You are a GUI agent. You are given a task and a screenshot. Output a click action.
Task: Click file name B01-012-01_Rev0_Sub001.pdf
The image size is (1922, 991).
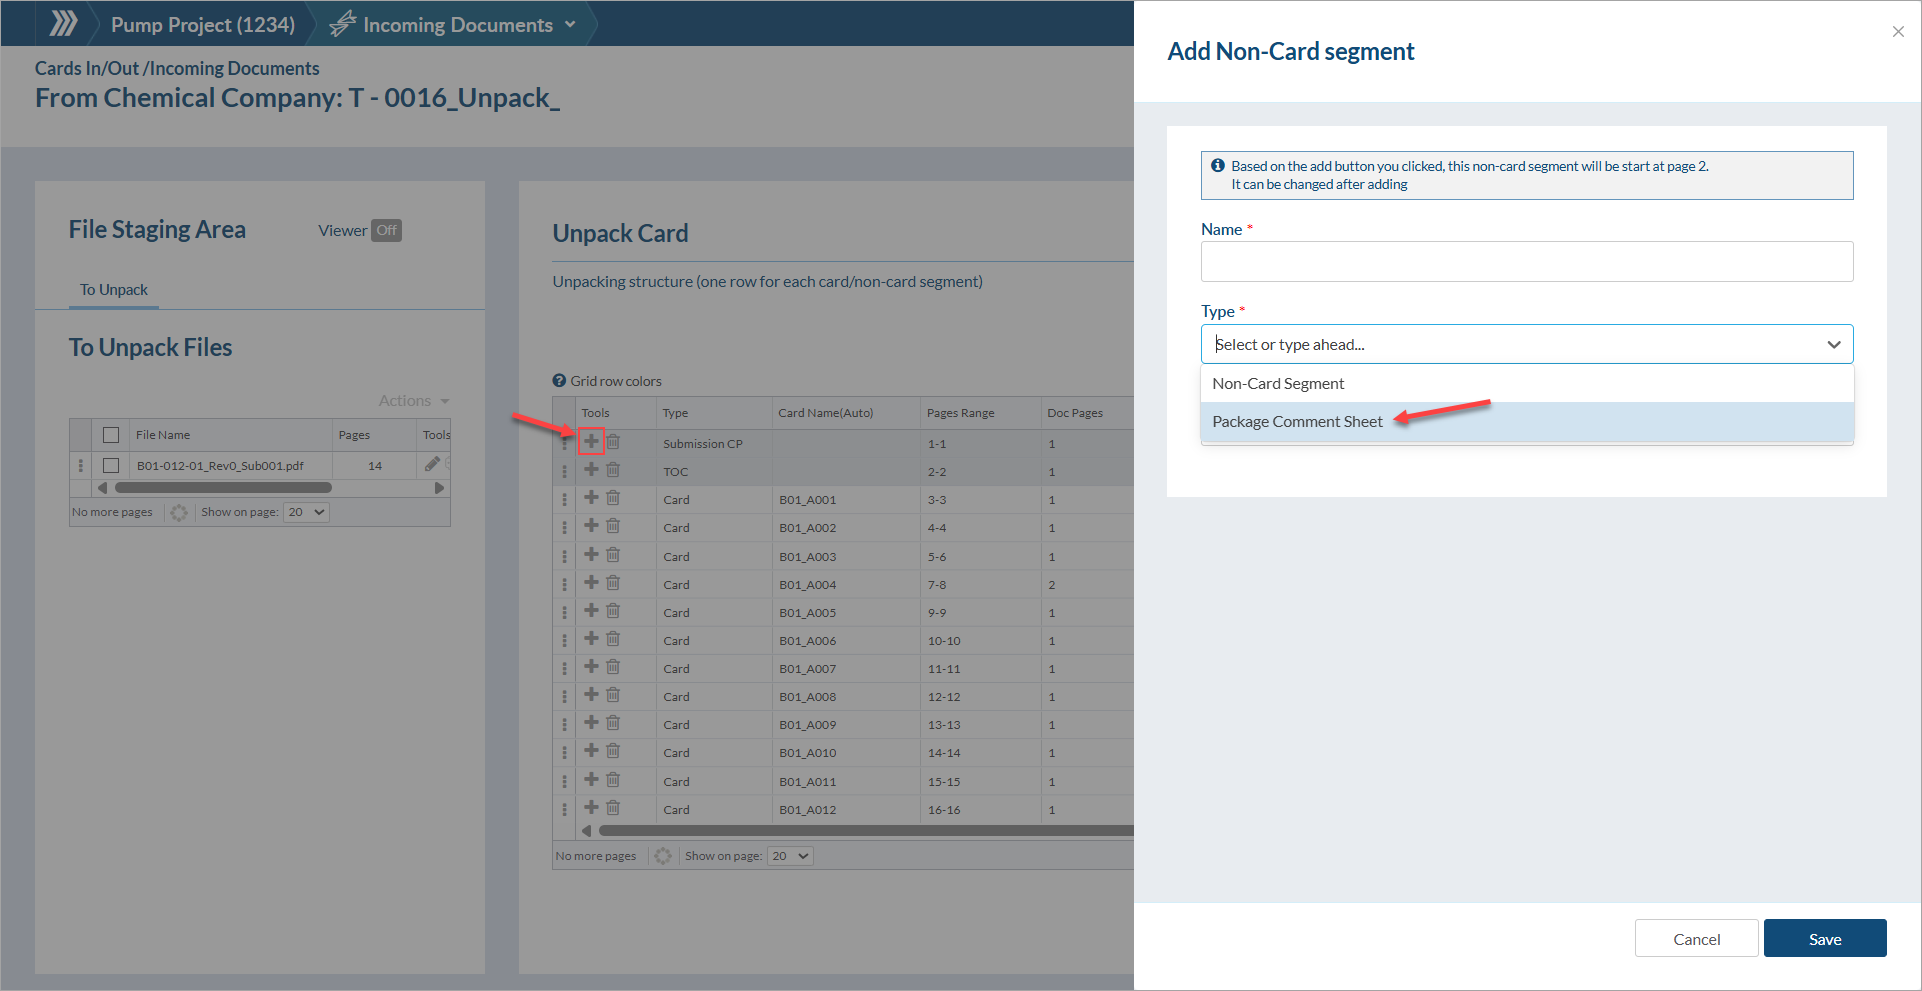tap(220, 466)
